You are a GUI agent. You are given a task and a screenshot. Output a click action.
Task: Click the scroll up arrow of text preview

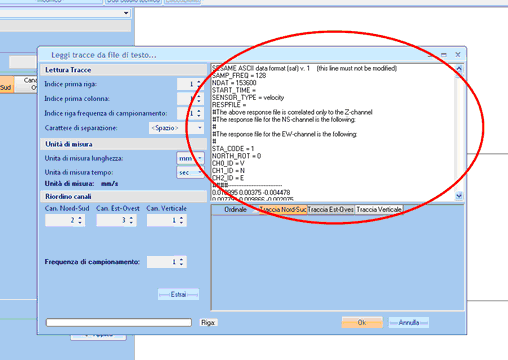459,69
